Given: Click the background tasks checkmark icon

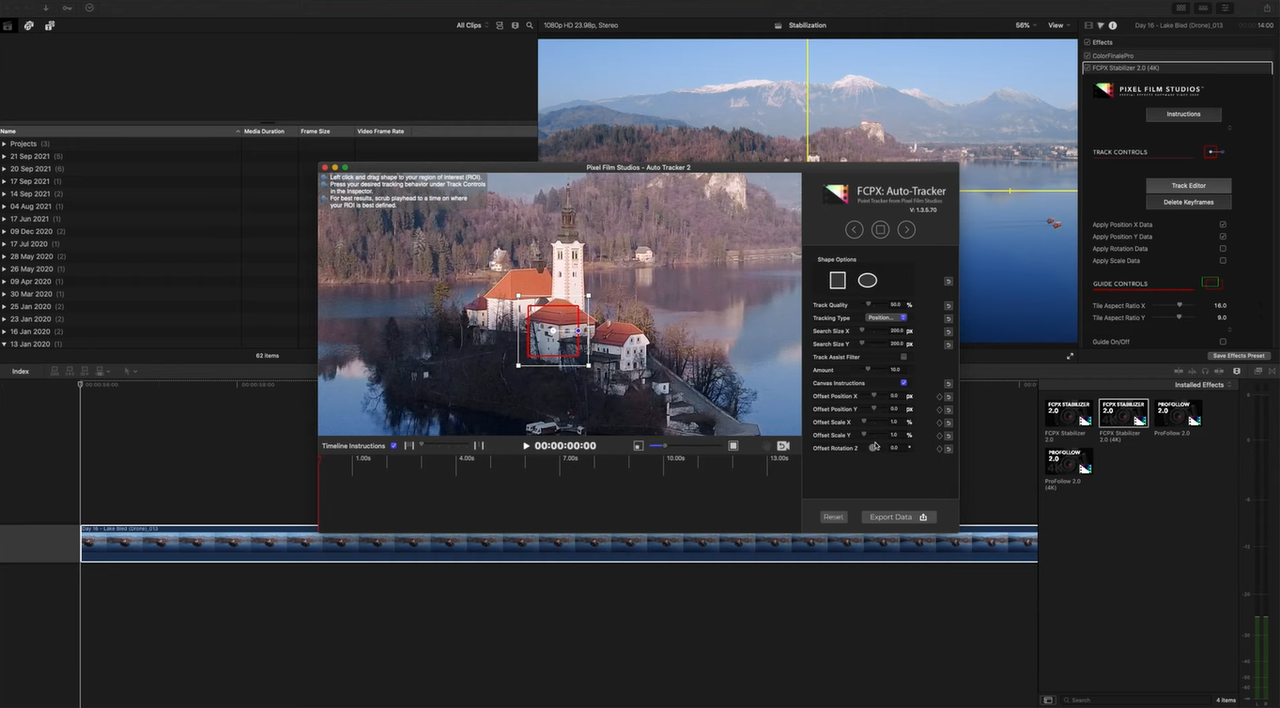Looking at the screenshot, I should pyautogui.click(x=90, y=7).
